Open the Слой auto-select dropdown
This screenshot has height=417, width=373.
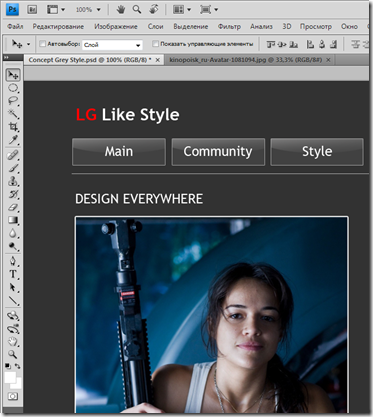pos(112,45)
